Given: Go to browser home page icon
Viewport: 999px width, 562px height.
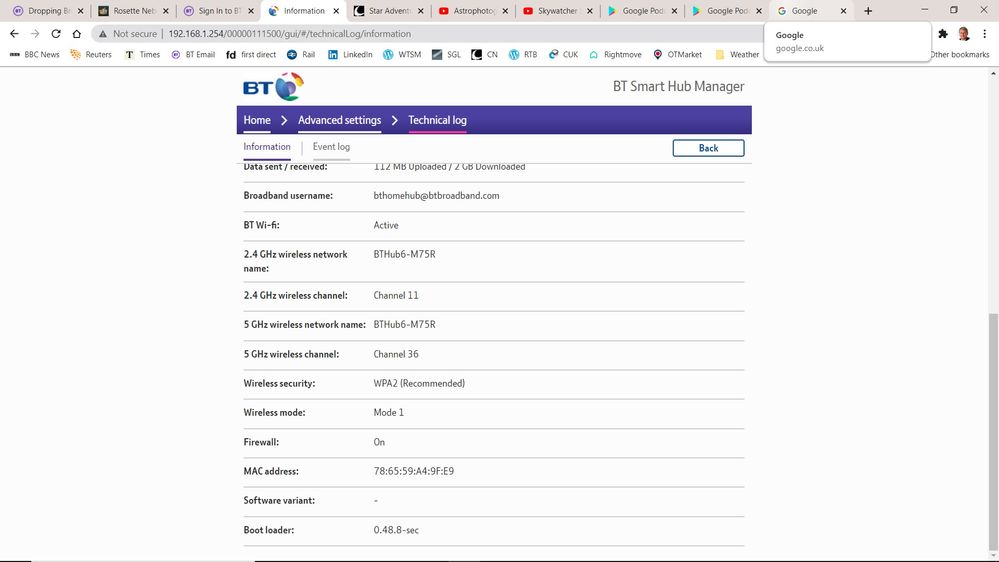Looking at the screenshot, I should coord(77,33).
